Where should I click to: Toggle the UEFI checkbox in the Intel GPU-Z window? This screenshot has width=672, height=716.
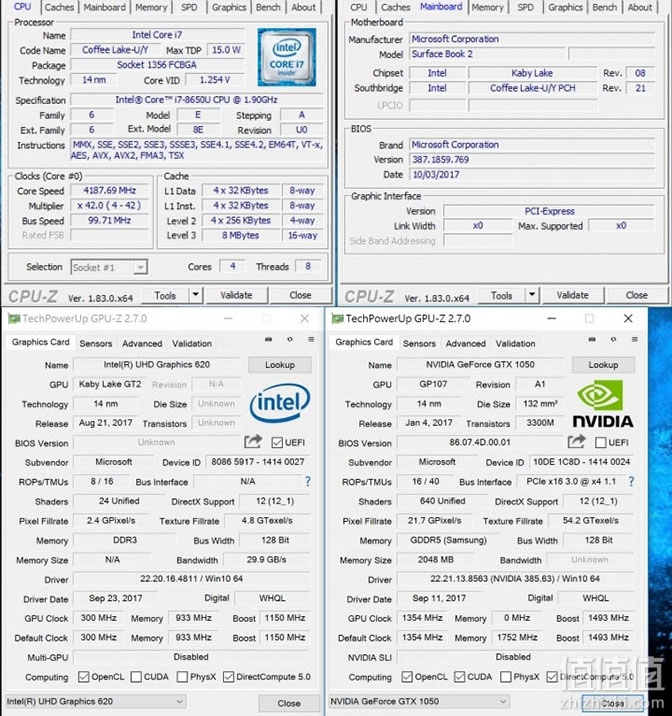[277, 442]
